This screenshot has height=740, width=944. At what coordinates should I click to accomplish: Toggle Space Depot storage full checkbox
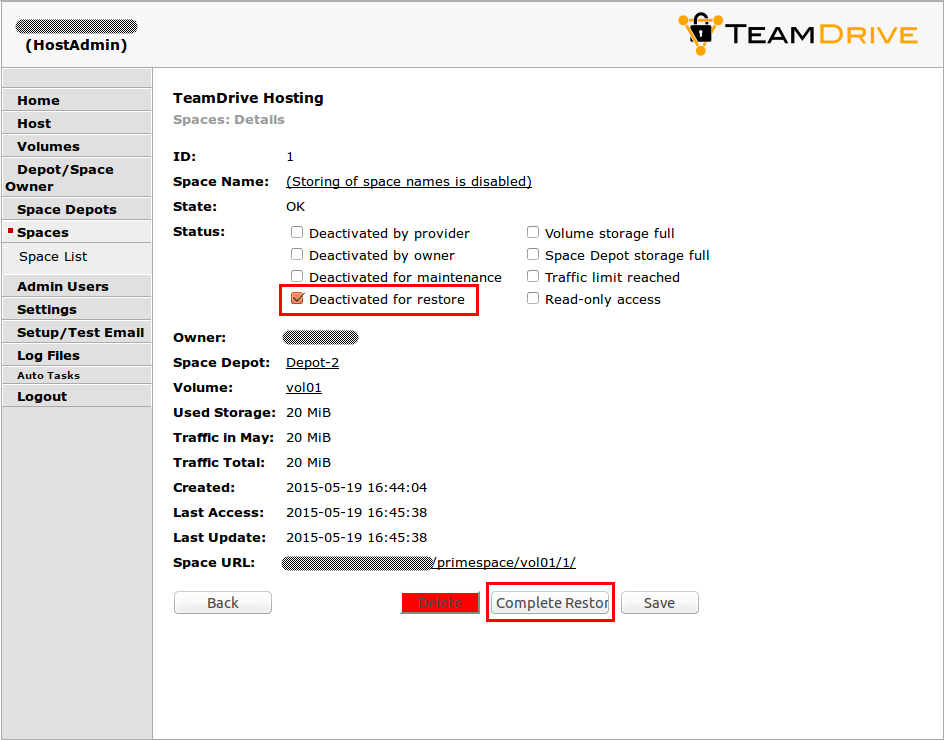tap(533, 255)
